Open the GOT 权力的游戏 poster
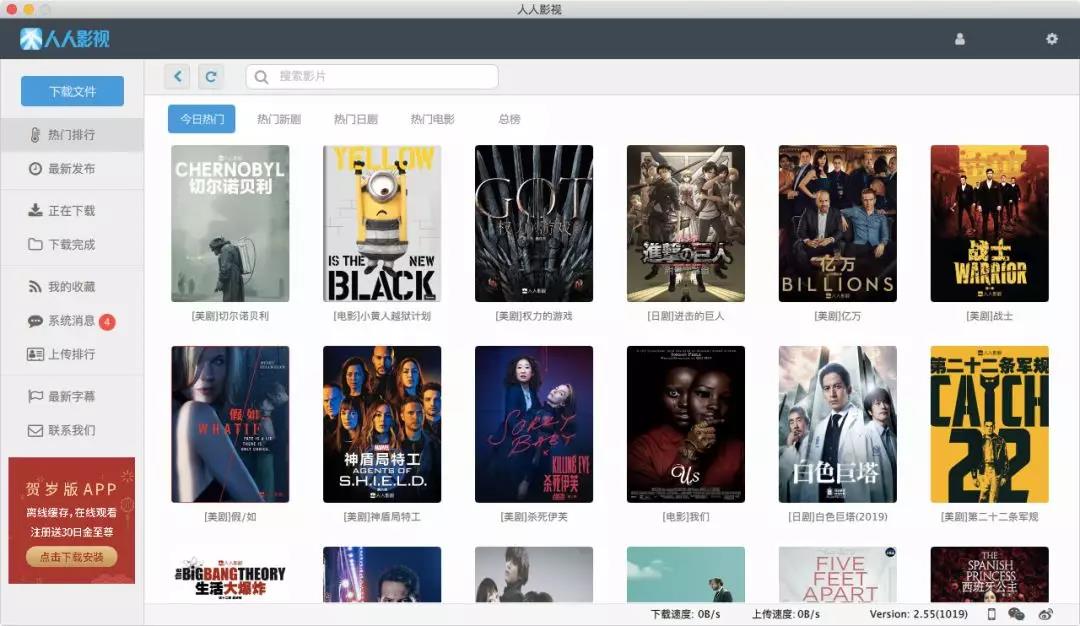The image size is (1080, 626). coord(534,223)
